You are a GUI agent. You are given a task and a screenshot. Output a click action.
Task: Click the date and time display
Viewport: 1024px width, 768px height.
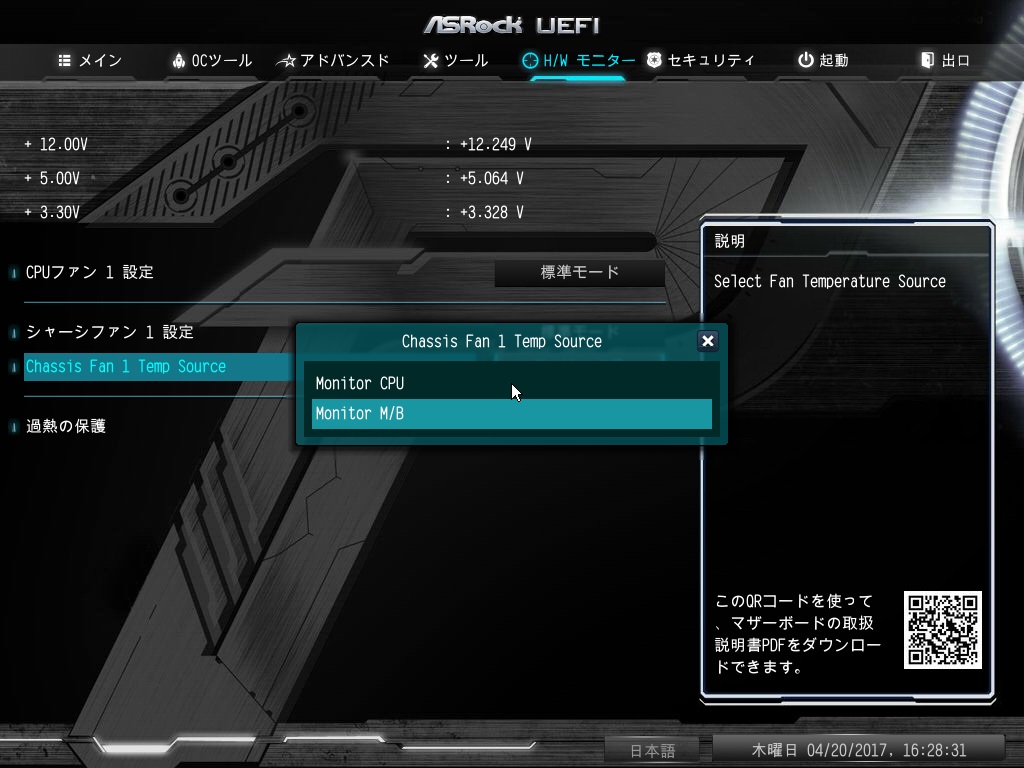pos(858,750)
